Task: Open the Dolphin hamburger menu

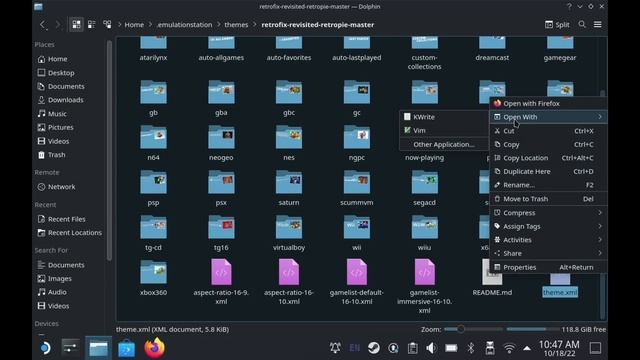Action: click(x=598, y=24)
